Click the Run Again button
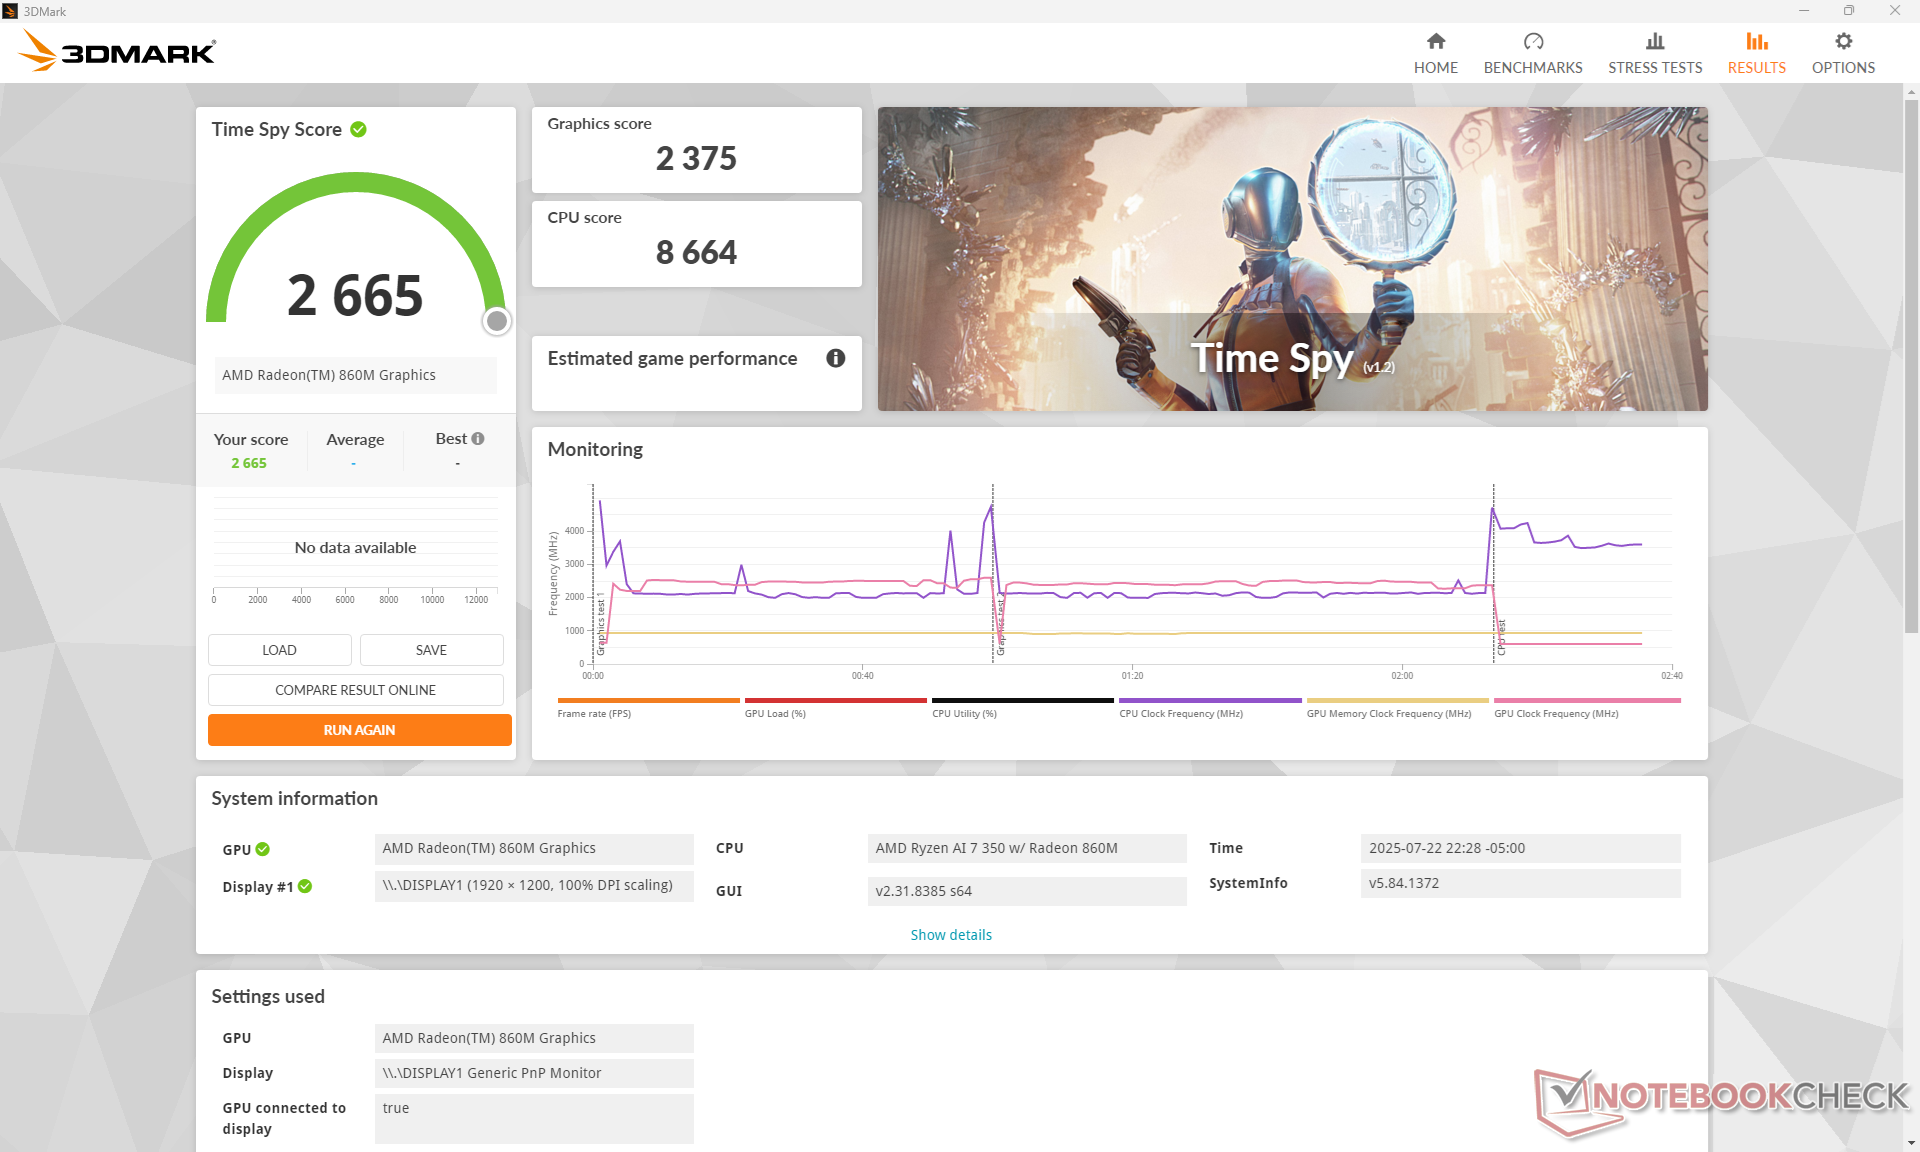This screenshot has height=1152, width=1920. coord(359,730)
